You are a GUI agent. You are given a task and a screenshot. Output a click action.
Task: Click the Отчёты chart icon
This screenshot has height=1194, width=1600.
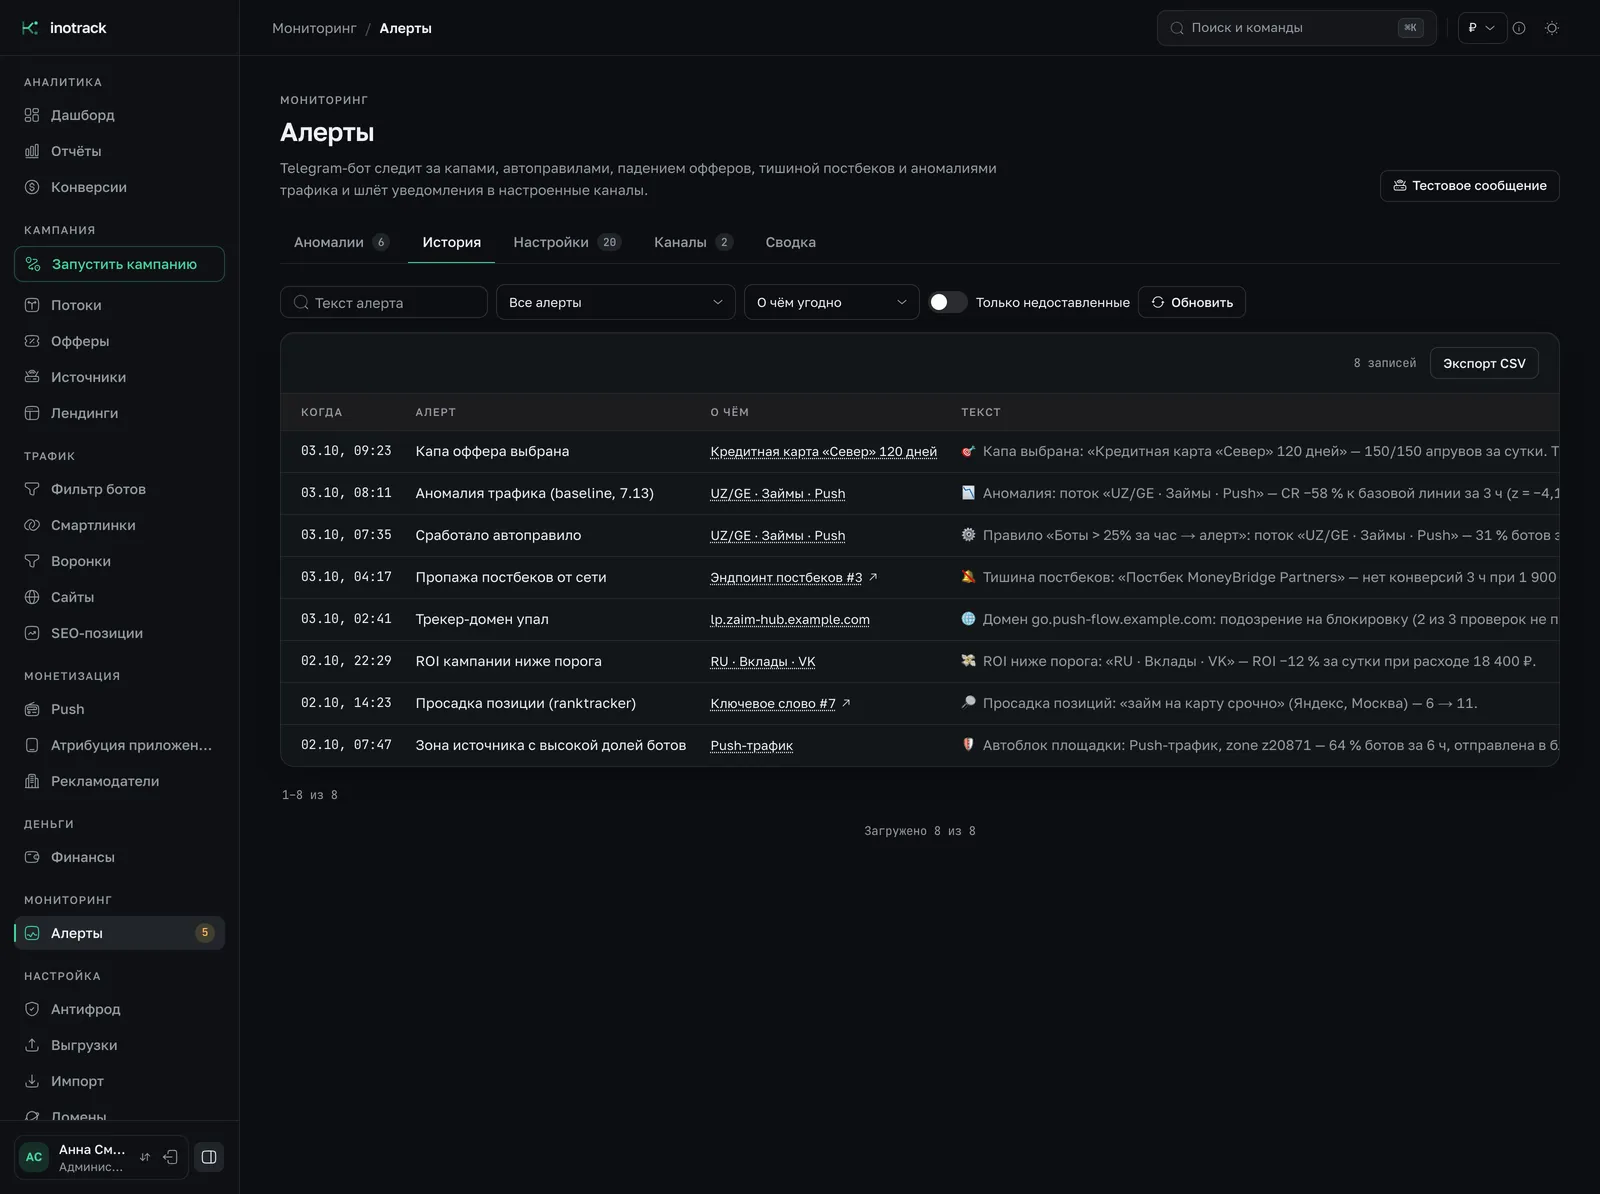click(32, 151)
